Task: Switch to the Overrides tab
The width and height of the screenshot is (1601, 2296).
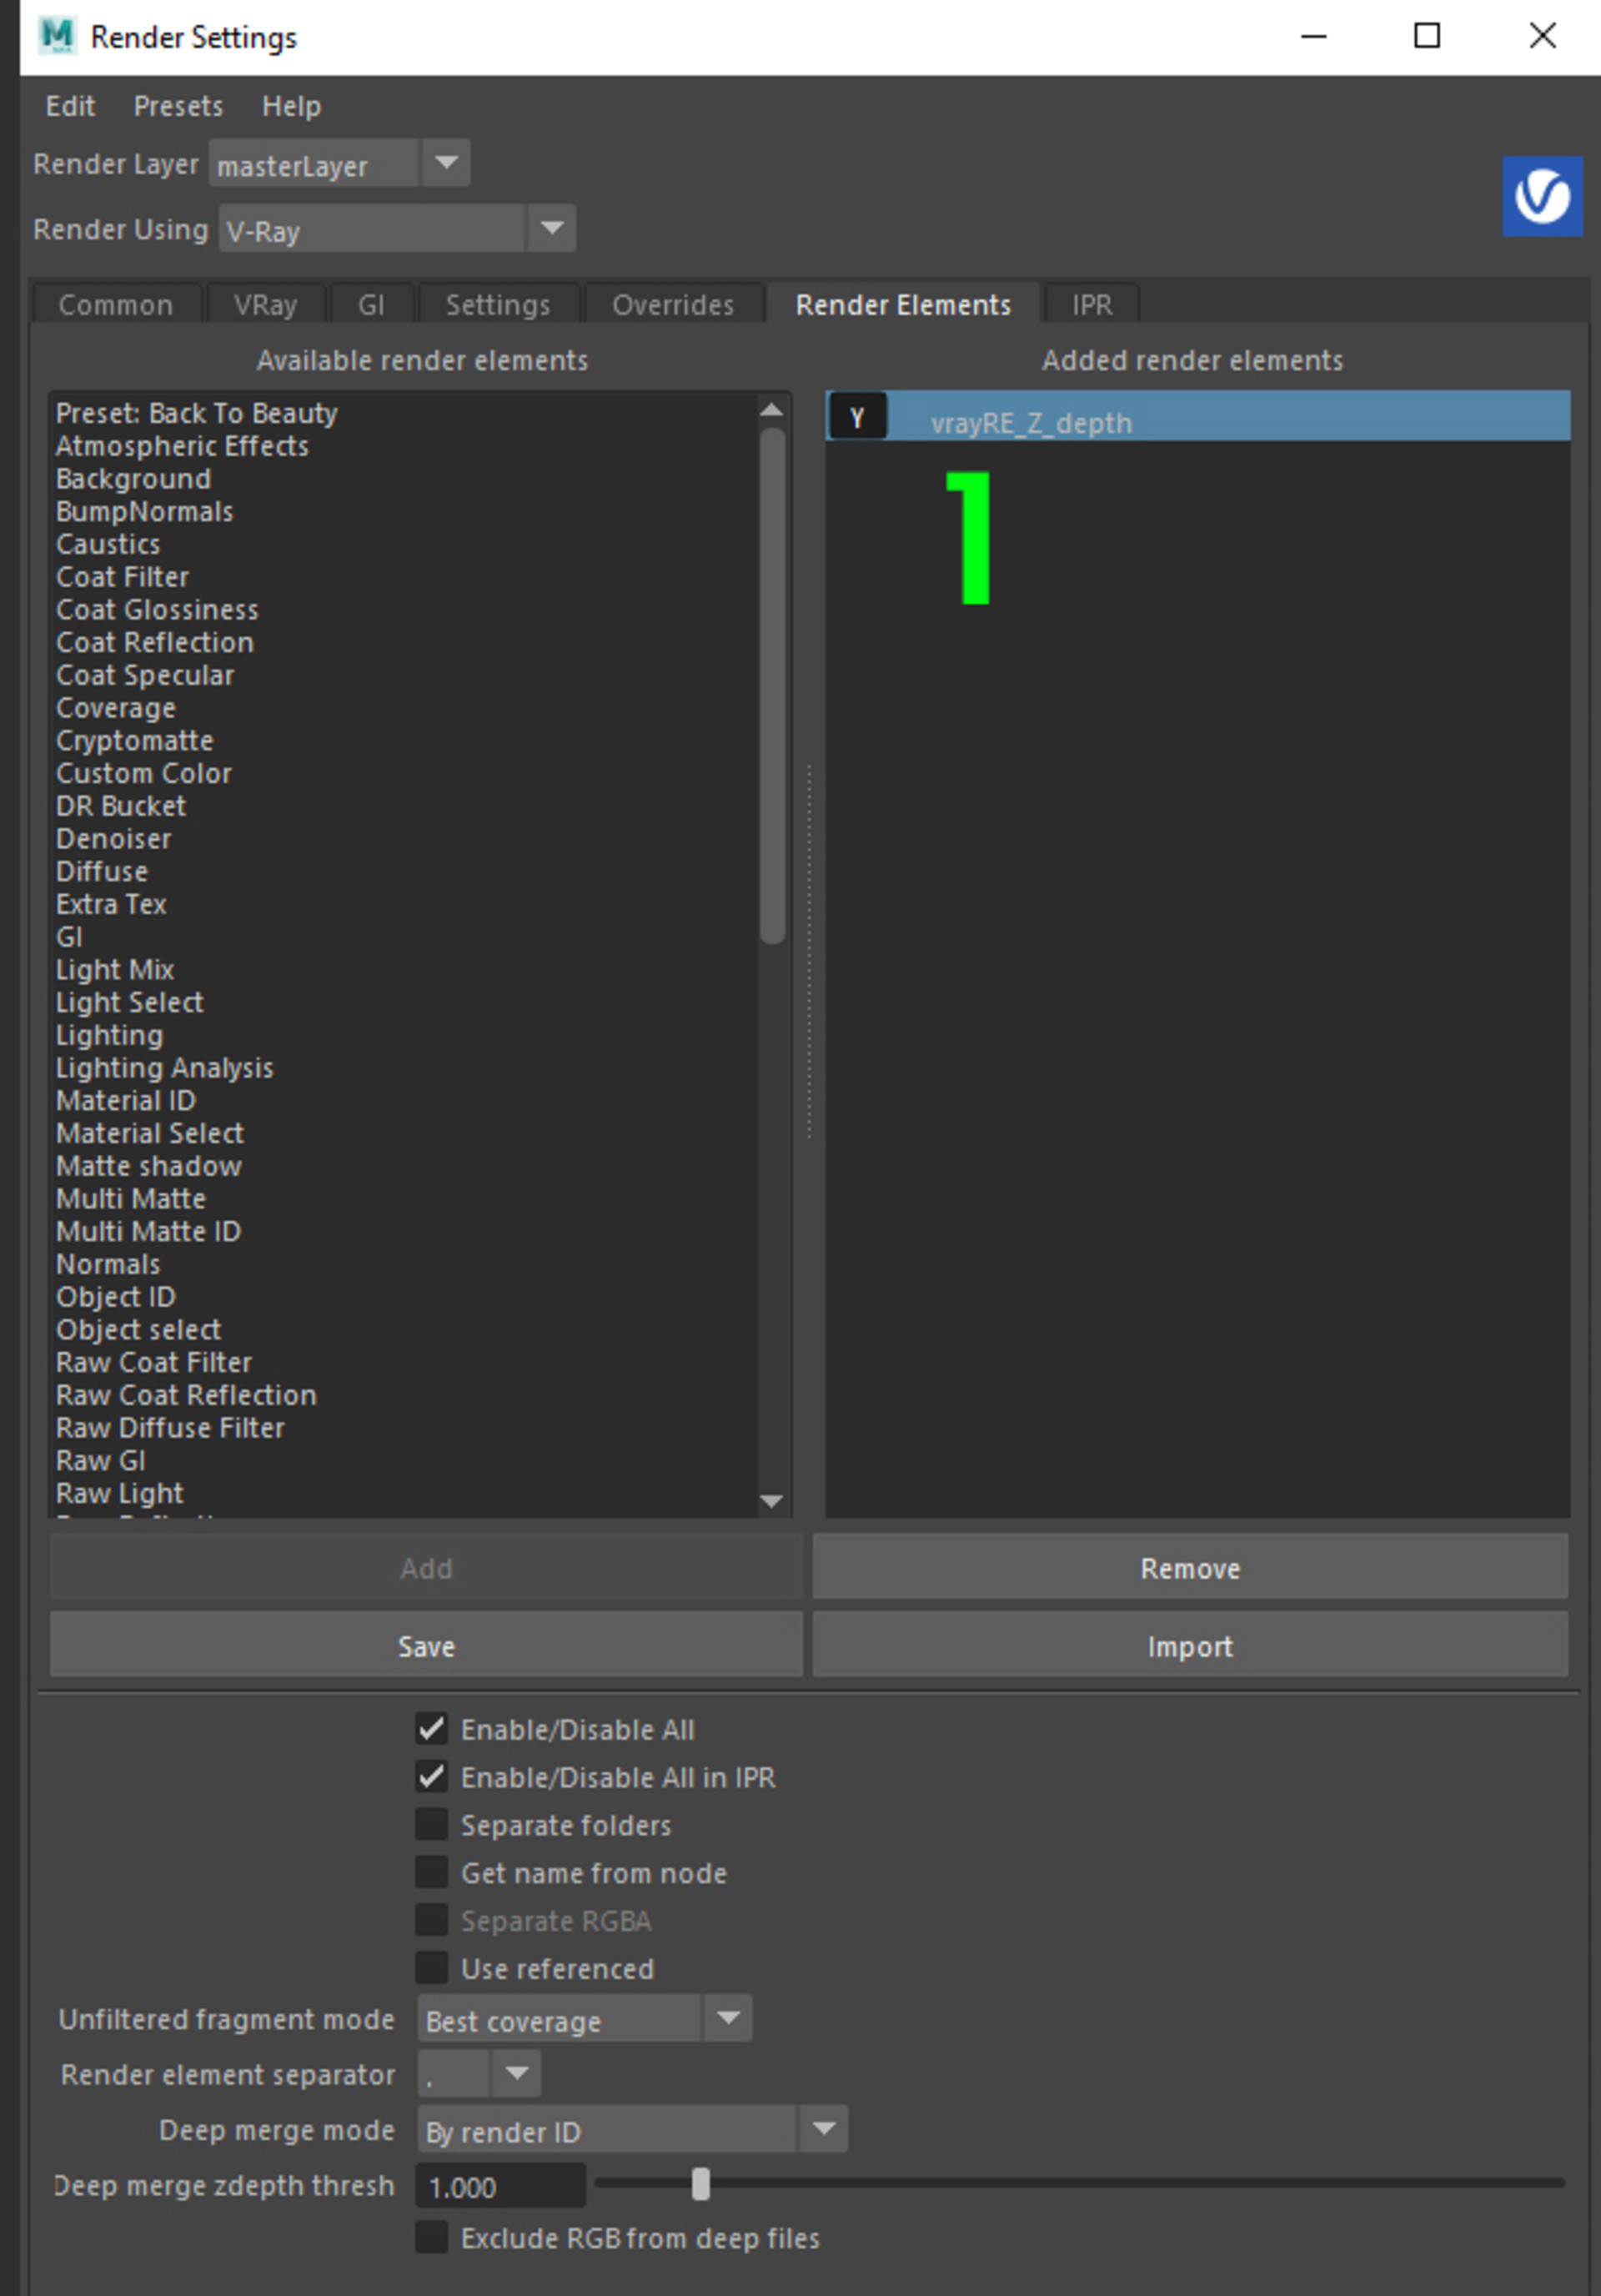Action: 672,305
